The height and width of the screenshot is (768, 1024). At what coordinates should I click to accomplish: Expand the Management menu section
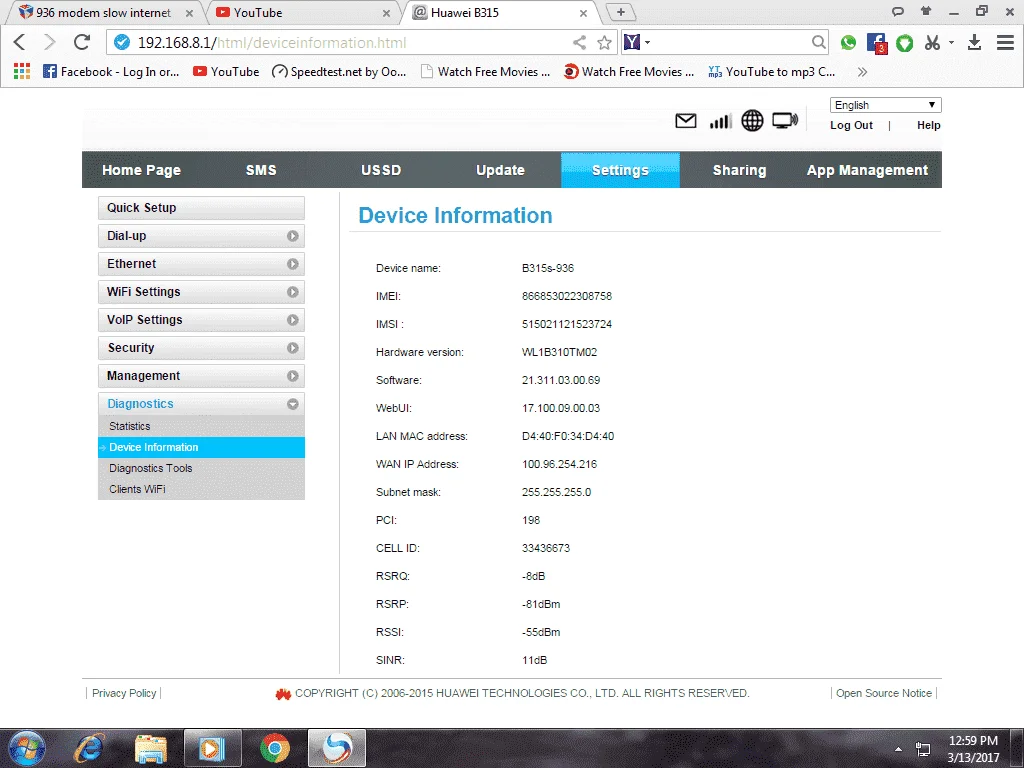[201, 376]
